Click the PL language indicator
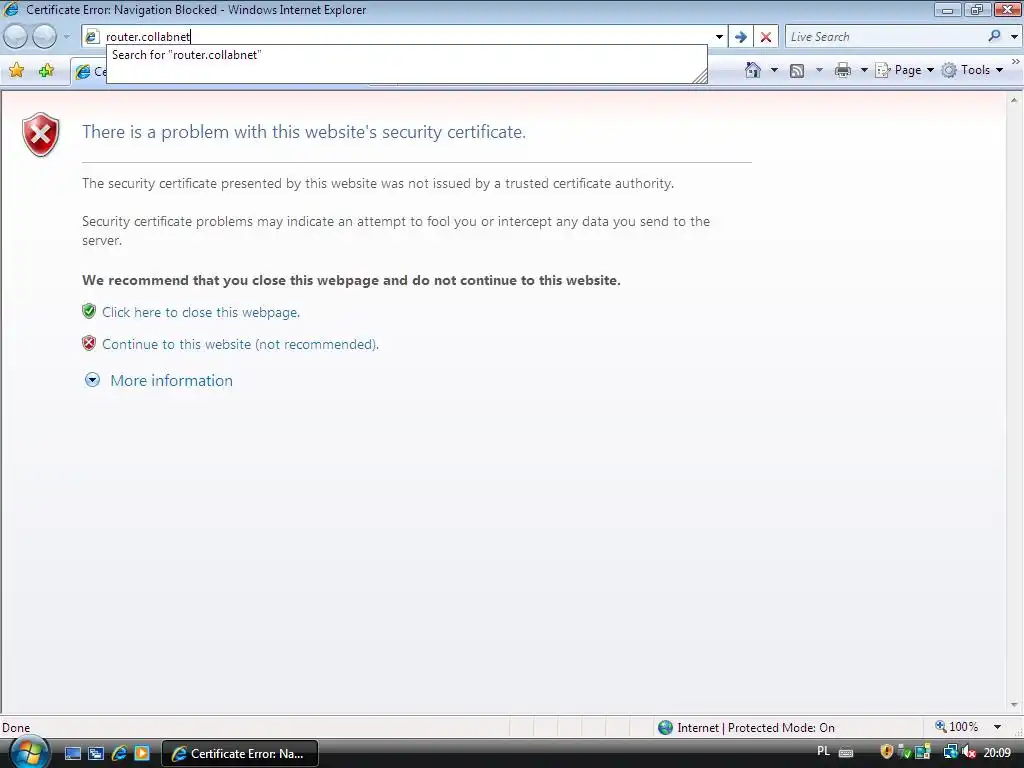Viewport: 1024px width, 768px height. pyautogui.click(x=824, y=752)
